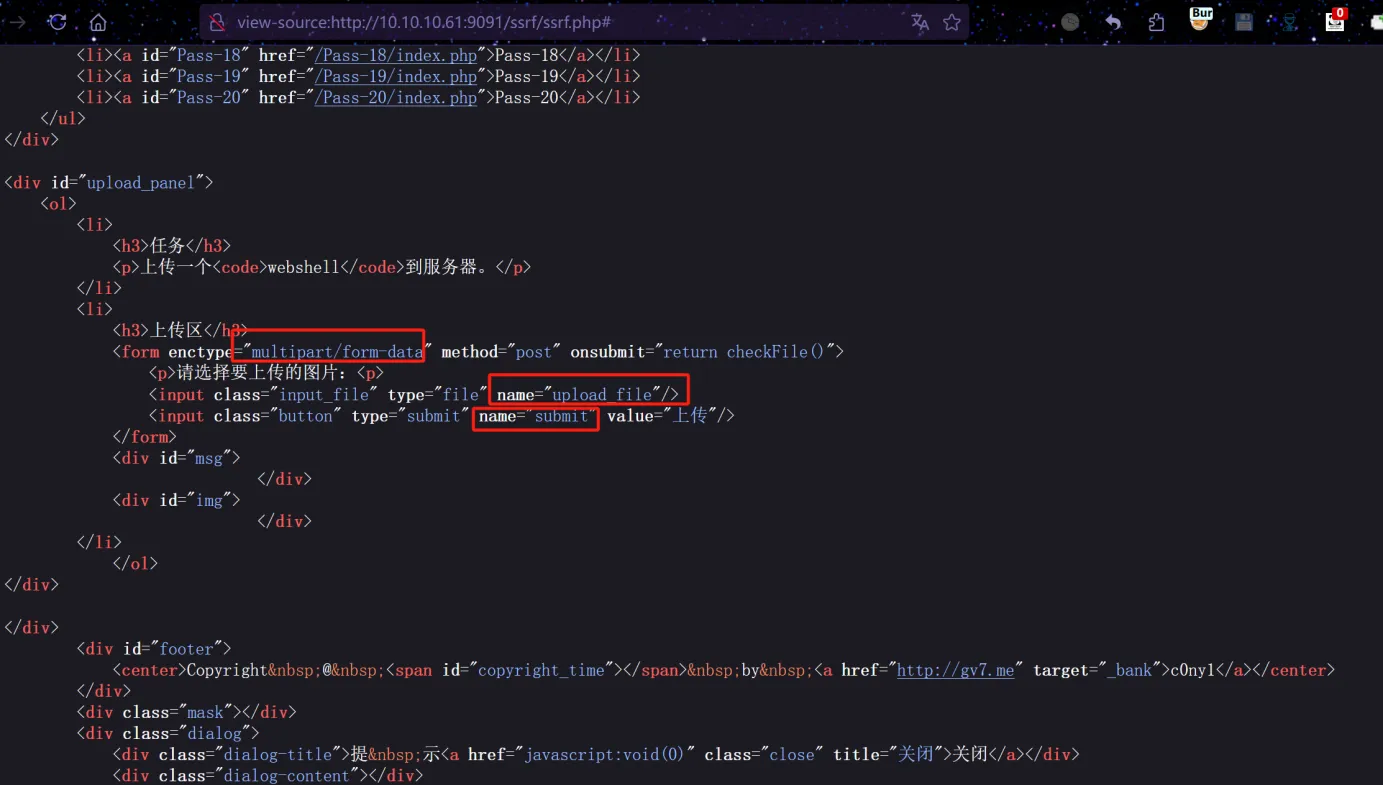The width and height of the screenshot is (1383, 785).
Task: Click the div id "footer" value
Action: pyautogui.click(x=186, y=649)
